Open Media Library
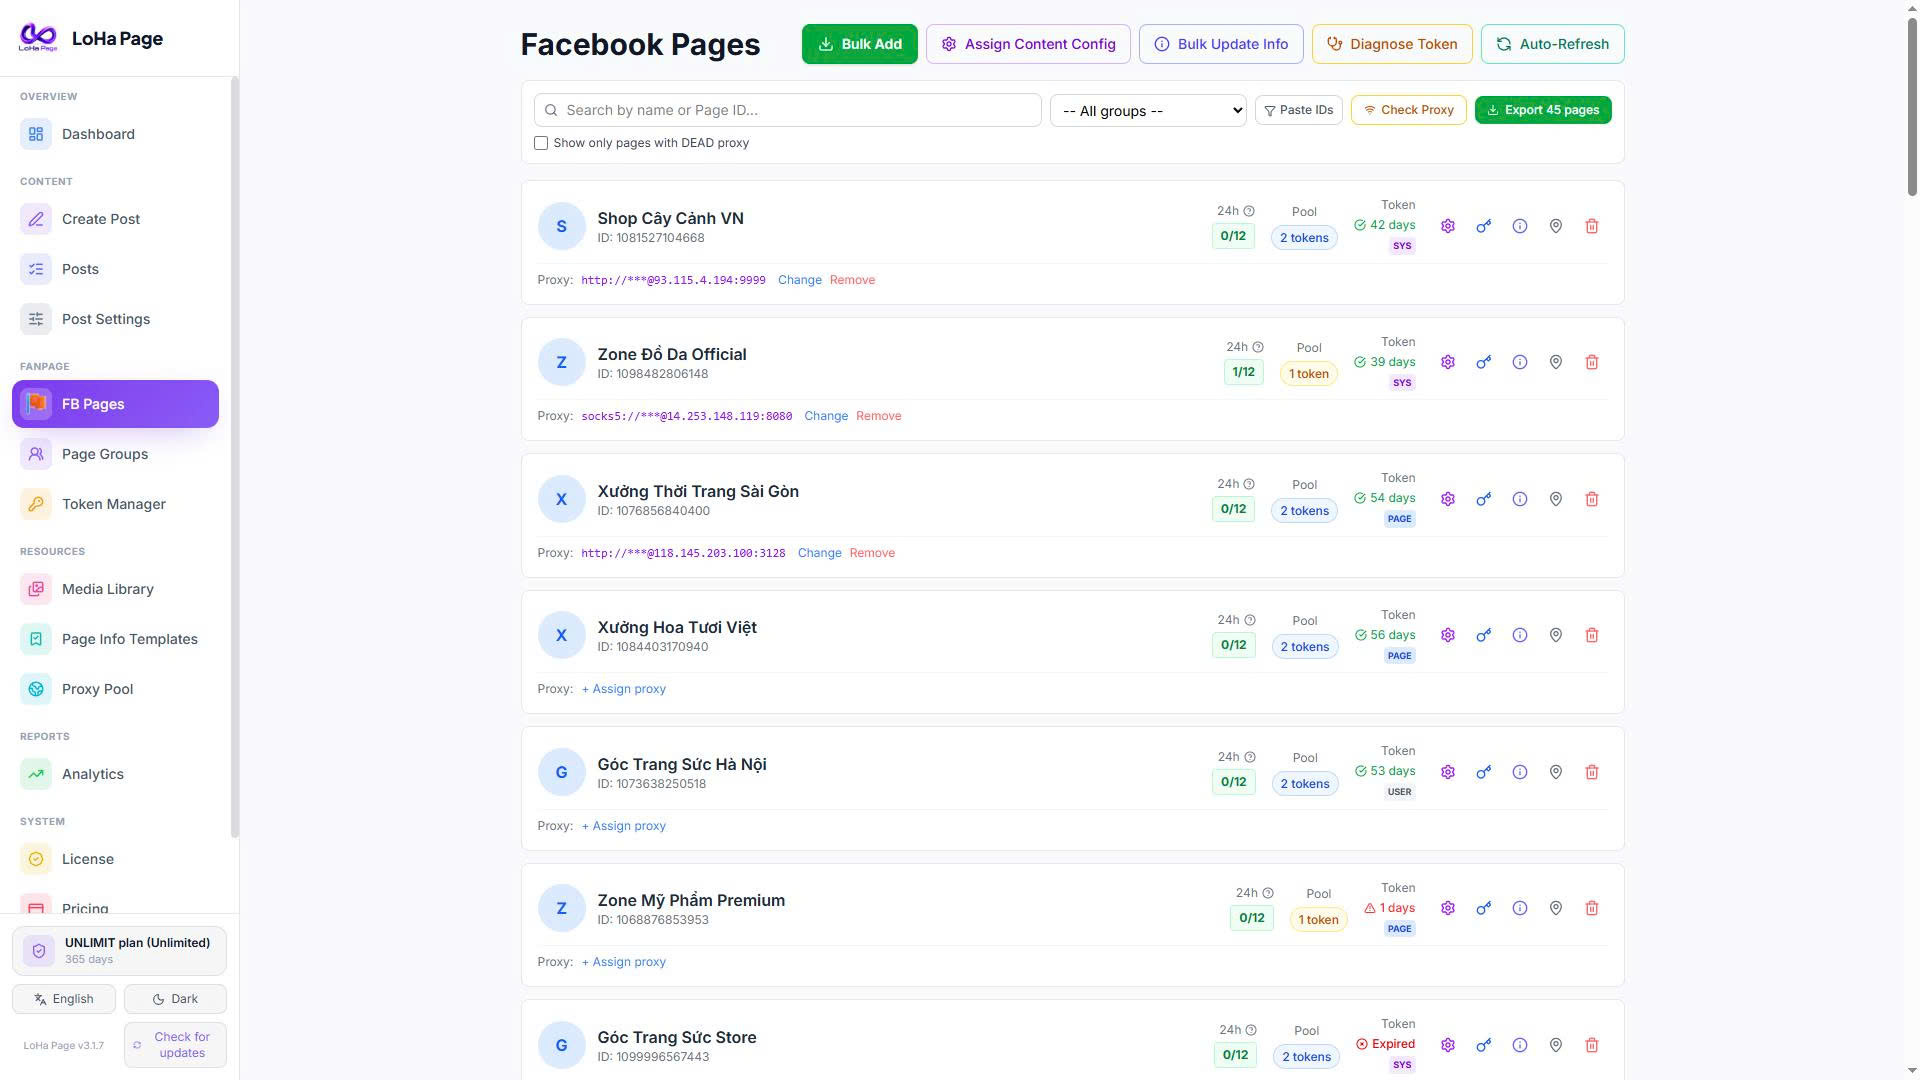 (115, 589)
